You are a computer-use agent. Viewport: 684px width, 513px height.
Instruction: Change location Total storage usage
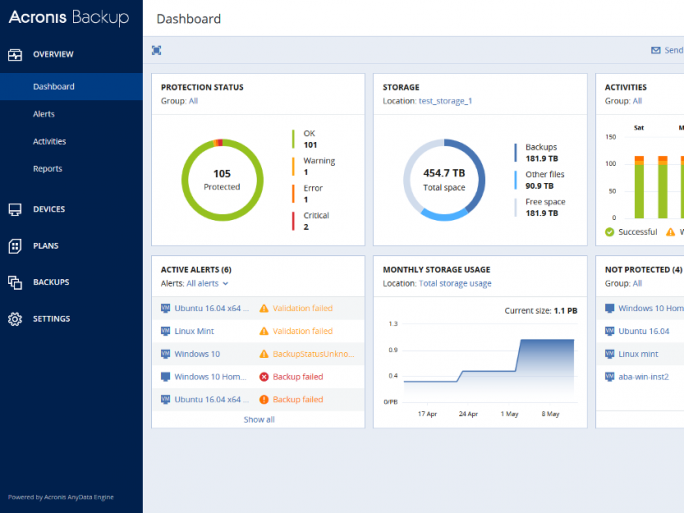pos(455,284)
